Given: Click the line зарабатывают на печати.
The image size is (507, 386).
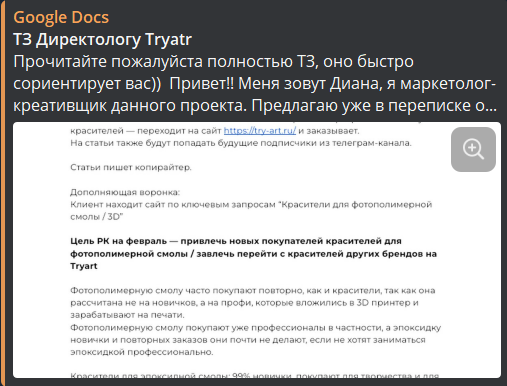Looking at the screenshot, I should (127, 315).
